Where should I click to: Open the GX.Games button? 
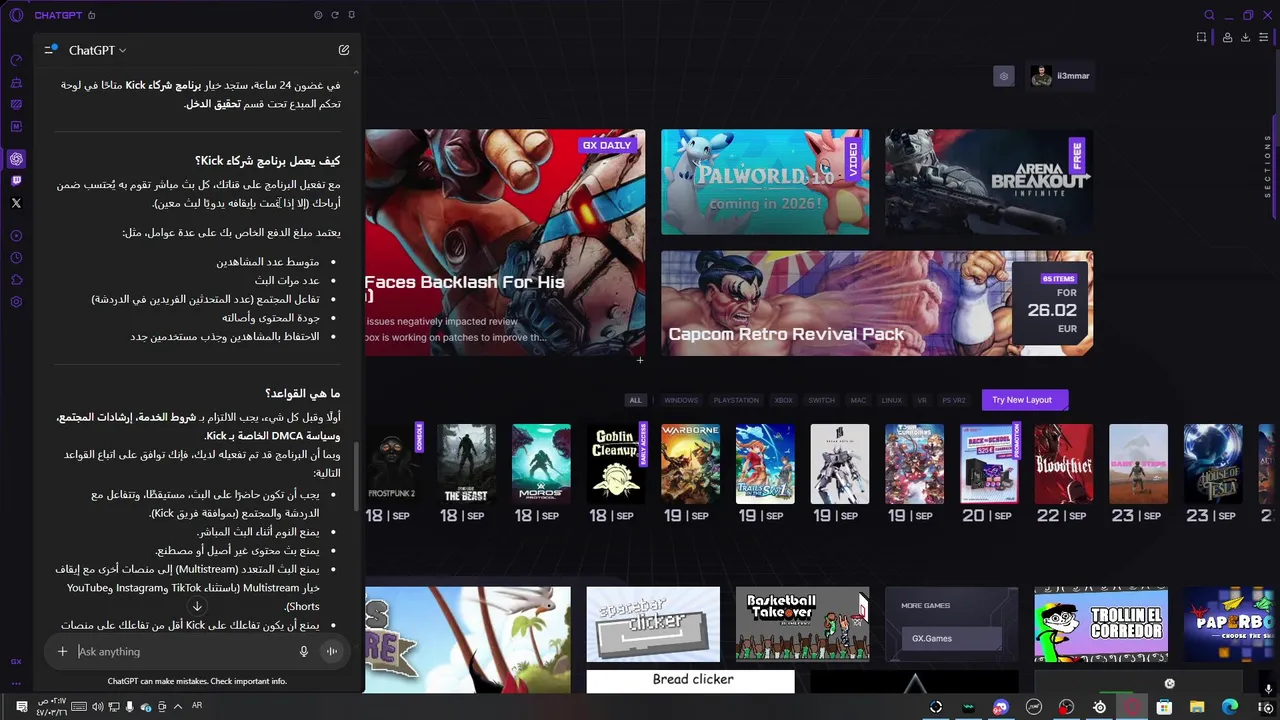pos(951,639)
